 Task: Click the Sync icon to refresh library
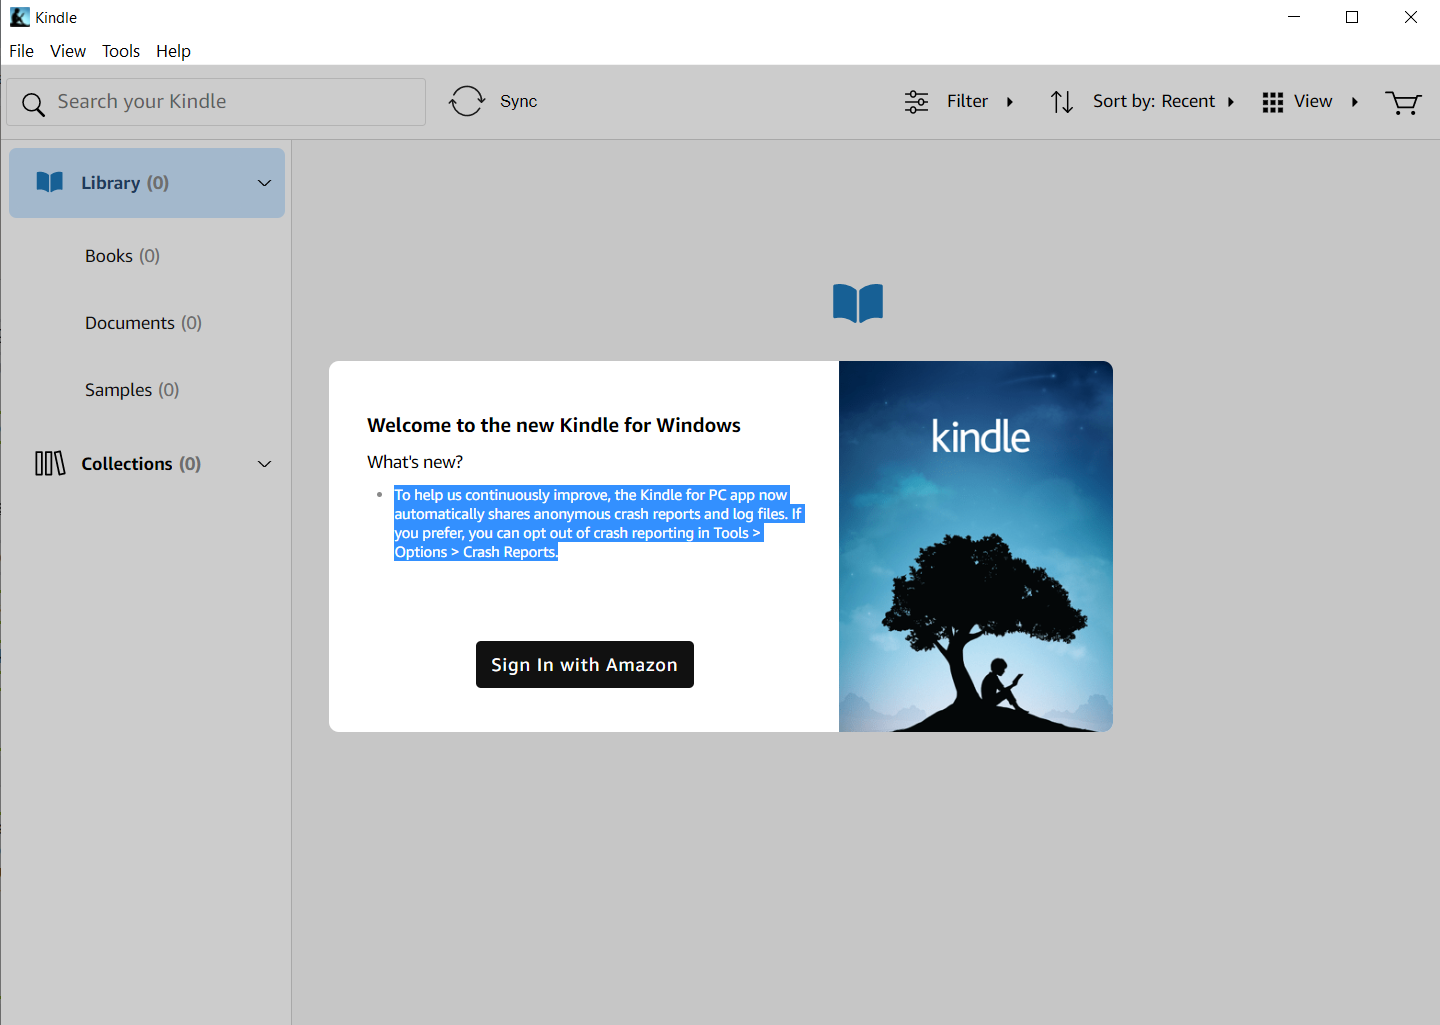point(466,101)
